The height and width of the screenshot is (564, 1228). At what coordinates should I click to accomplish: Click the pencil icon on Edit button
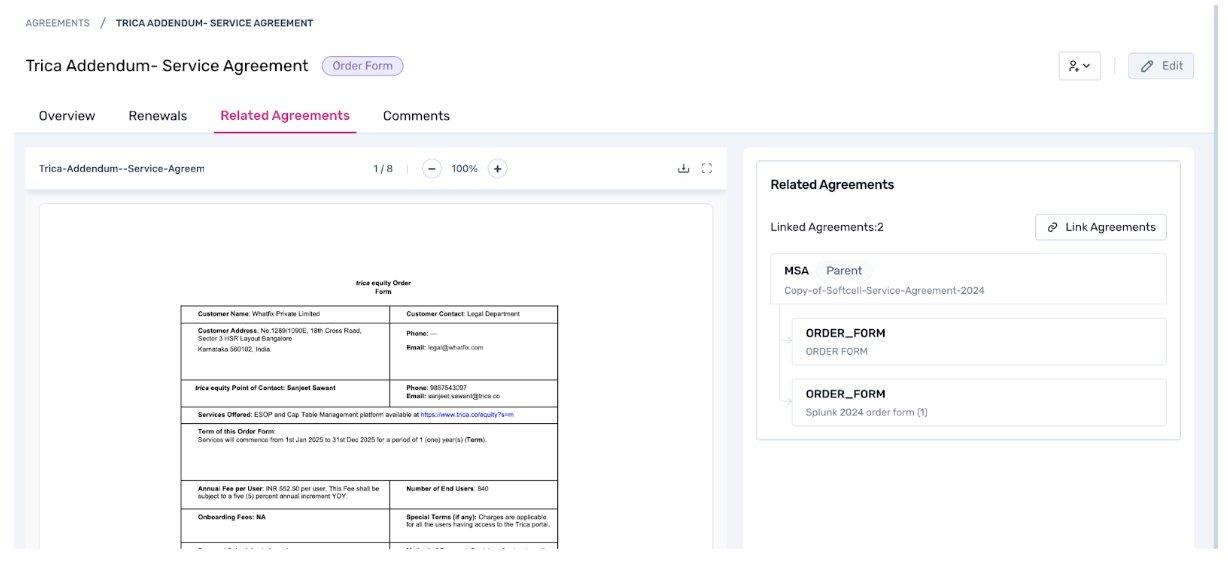pos(1147,66)
